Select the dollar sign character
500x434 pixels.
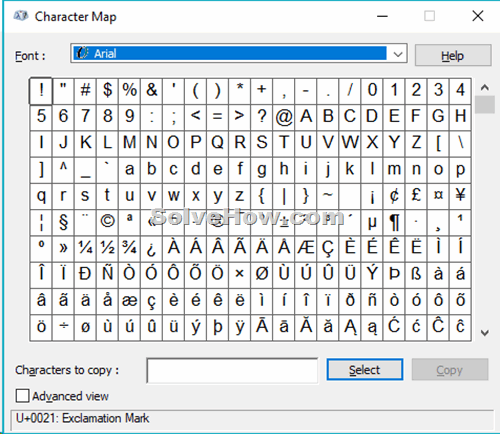[x=107, y=91]
